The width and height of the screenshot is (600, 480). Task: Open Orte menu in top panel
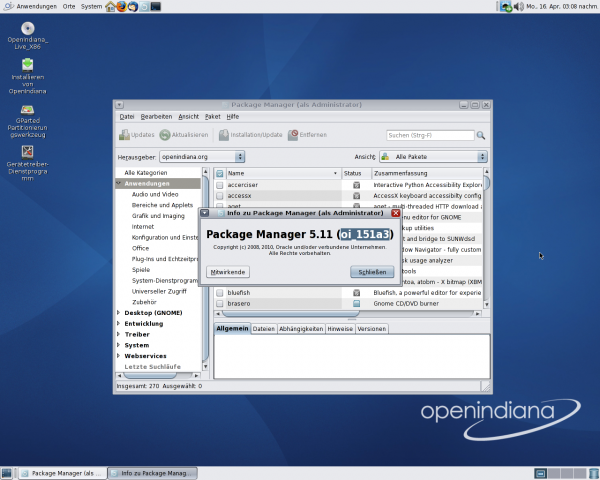[x=69, y=7]
